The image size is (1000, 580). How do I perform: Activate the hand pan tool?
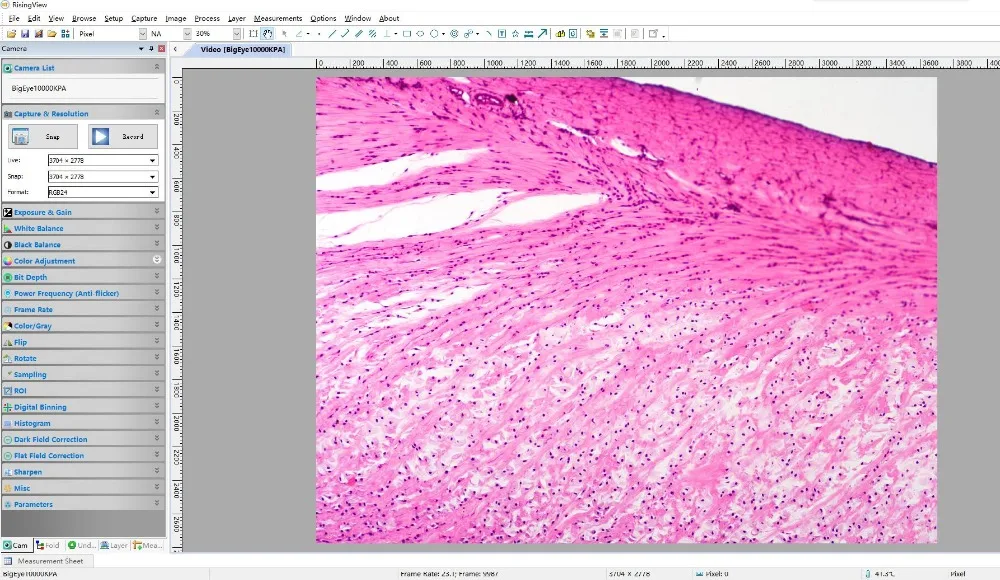[267, 34]
